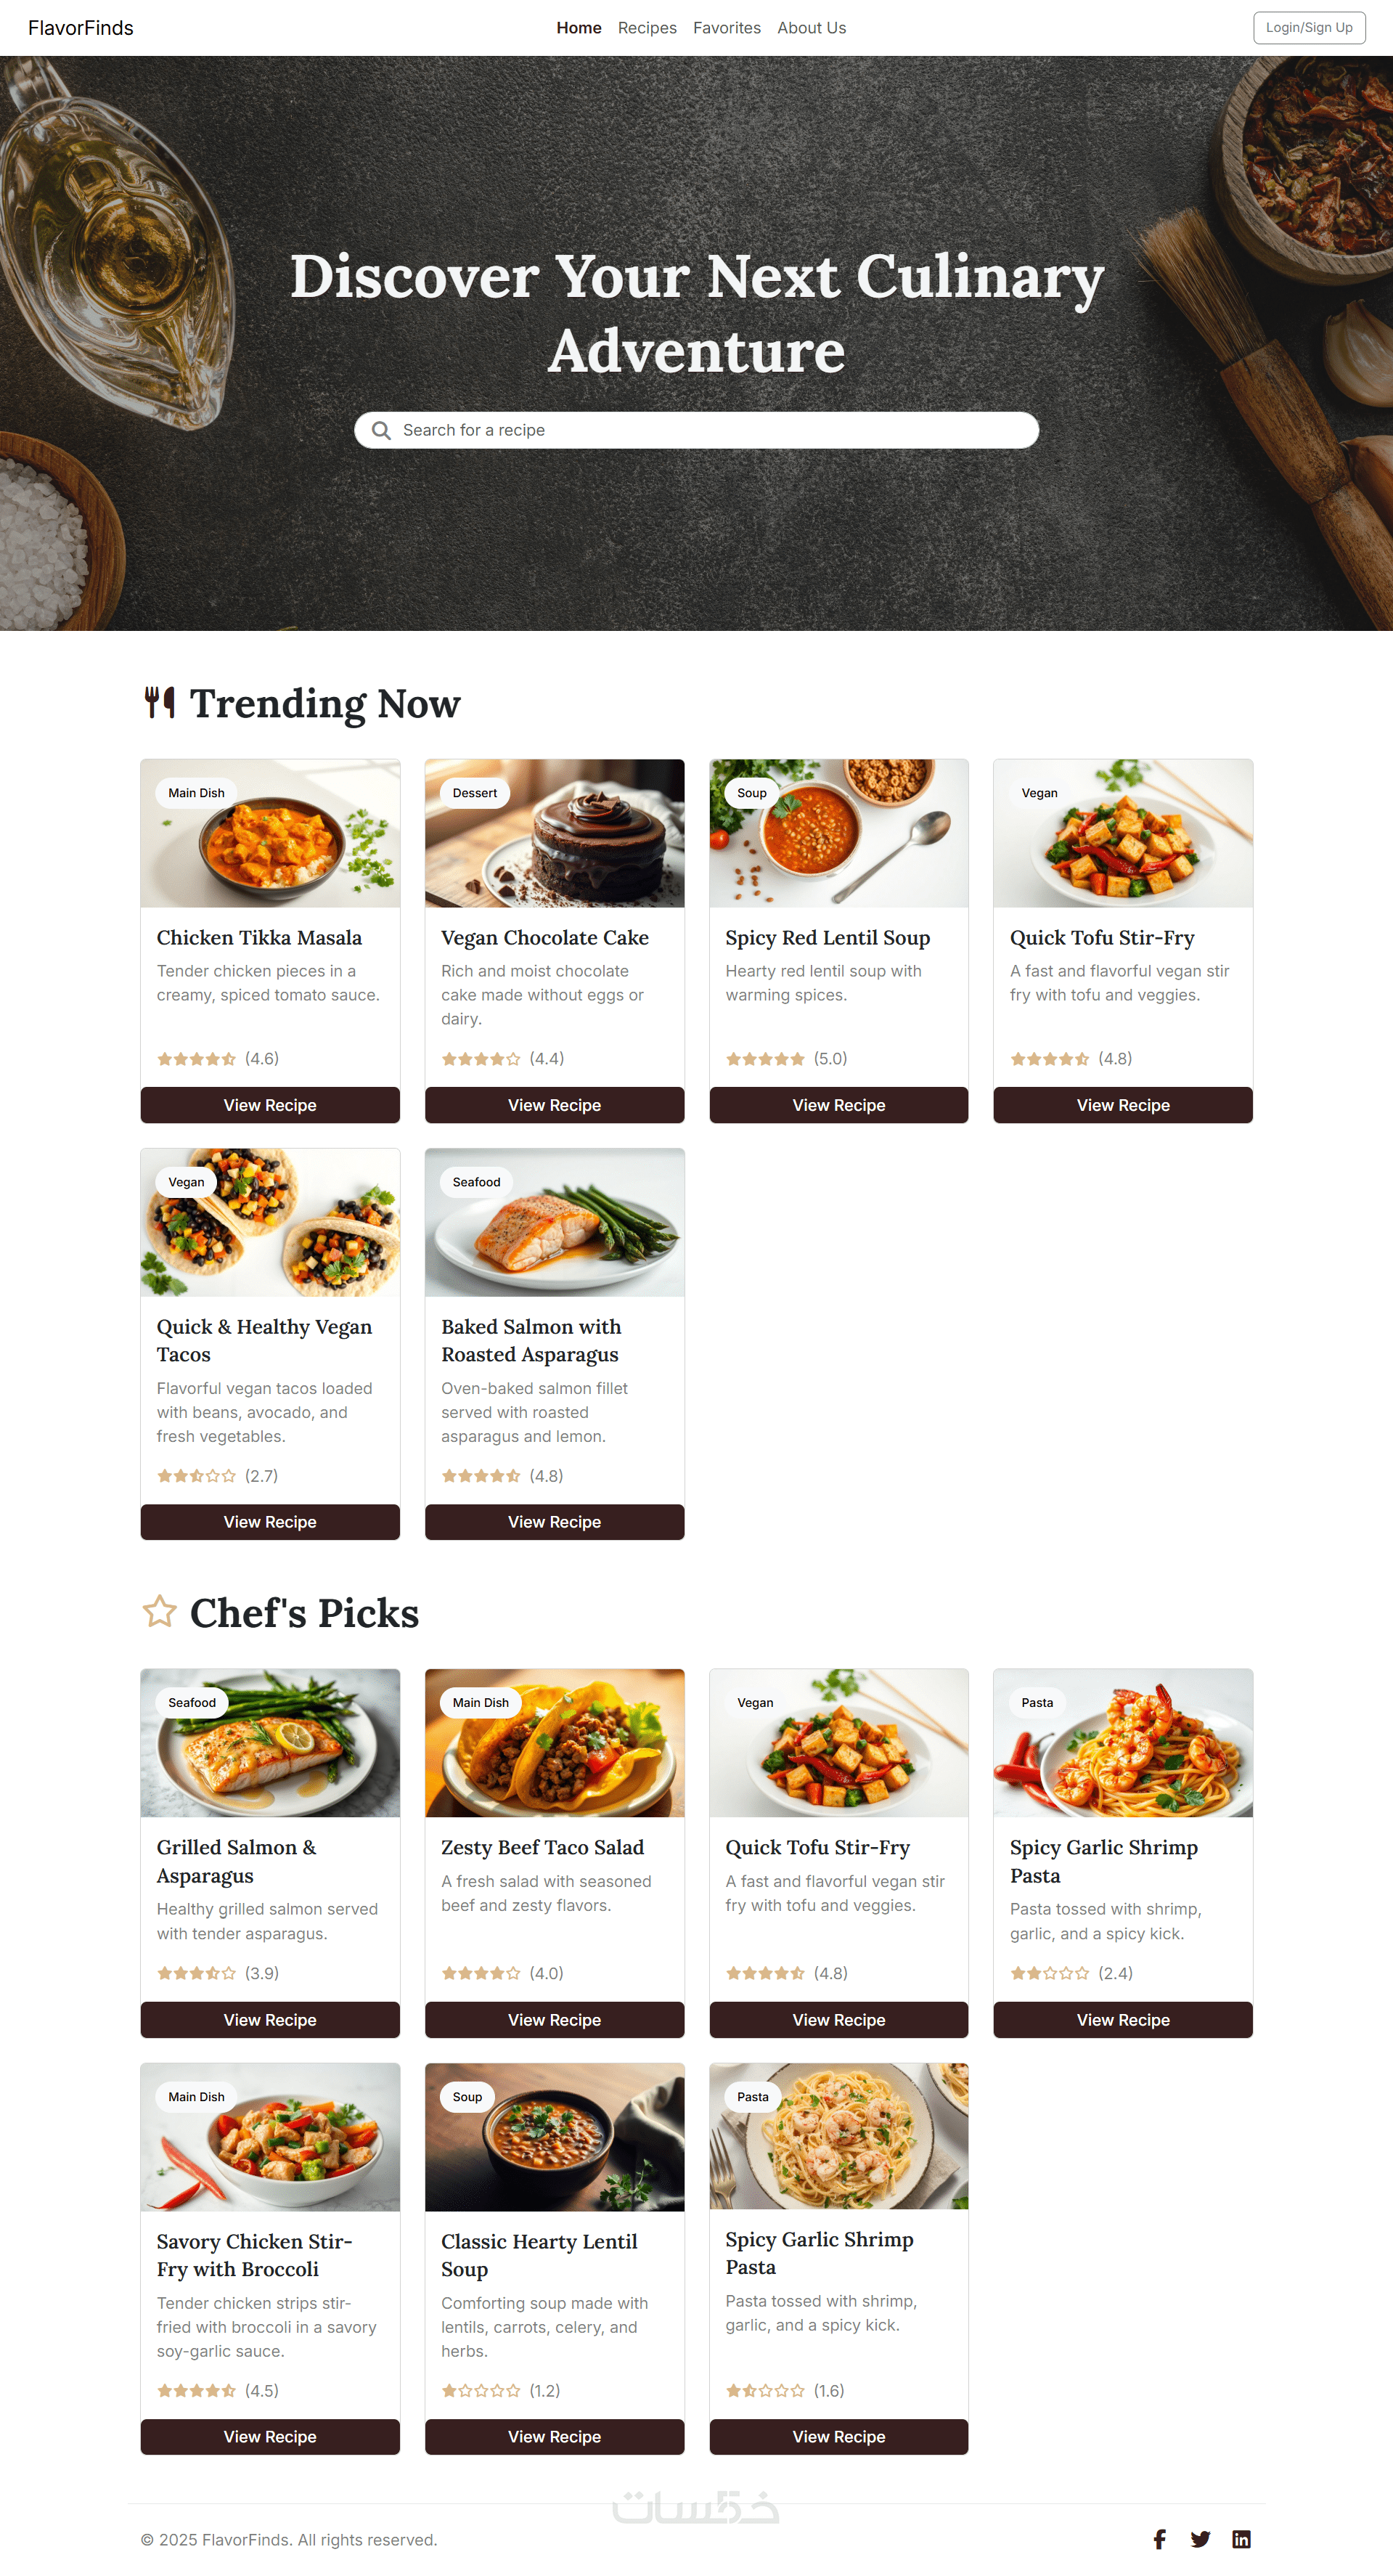
Task: Open the Favorites nav item
Action: point(727,28)
